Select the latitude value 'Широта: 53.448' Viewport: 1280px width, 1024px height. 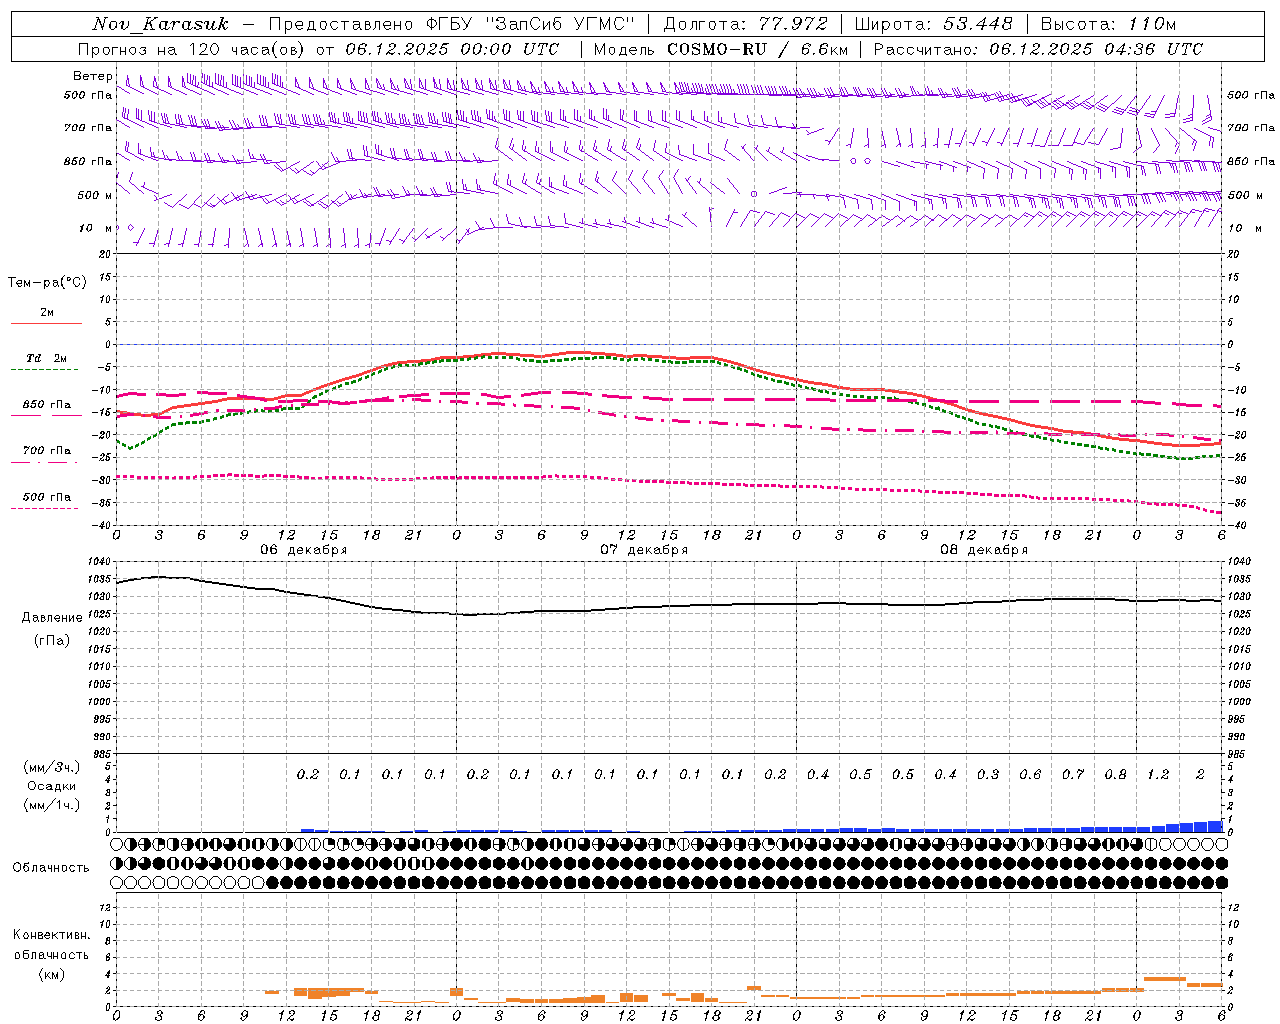(x=934, y=24)
